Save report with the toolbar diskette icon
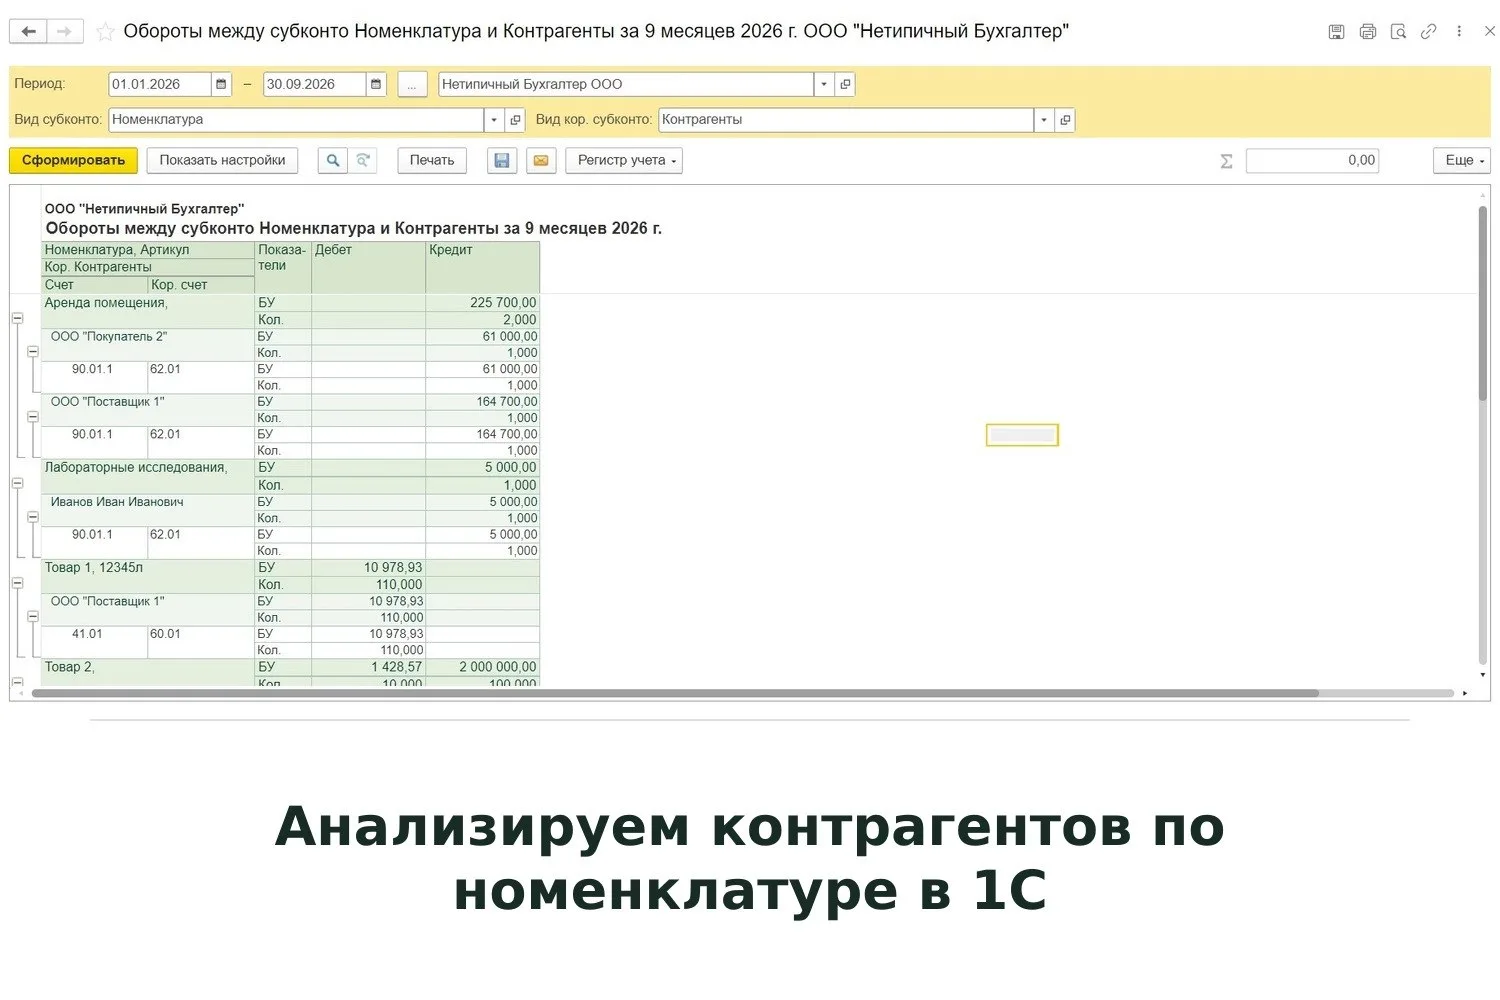Image resolution: width=1500 pixels, height=1000 pixels. [x=502, y=160]
